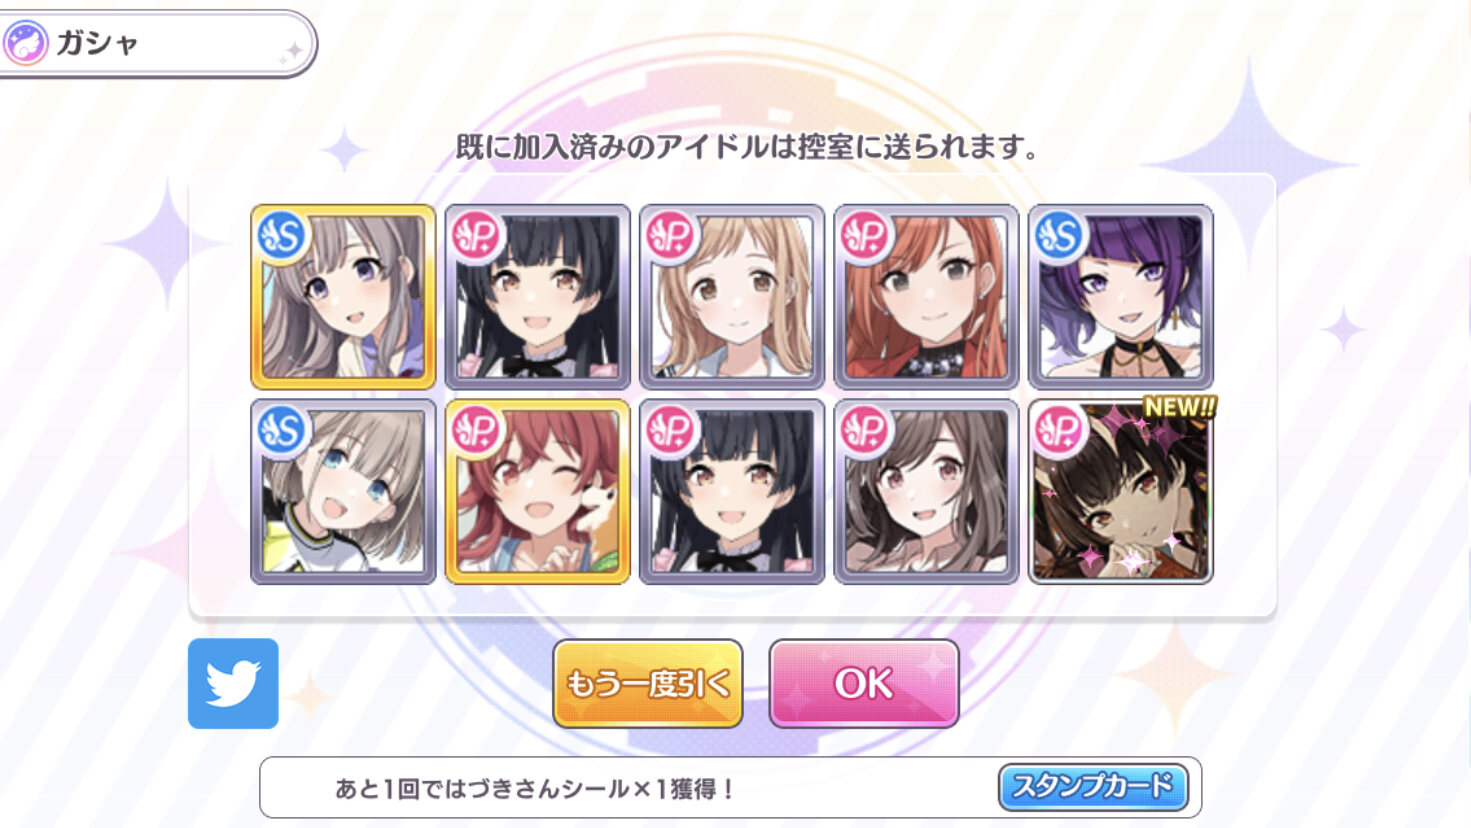This screenshot has width=1471, height=828.
Task: Select the brown-haired idol P card, bottom row
Action: [x=926, y=491]
